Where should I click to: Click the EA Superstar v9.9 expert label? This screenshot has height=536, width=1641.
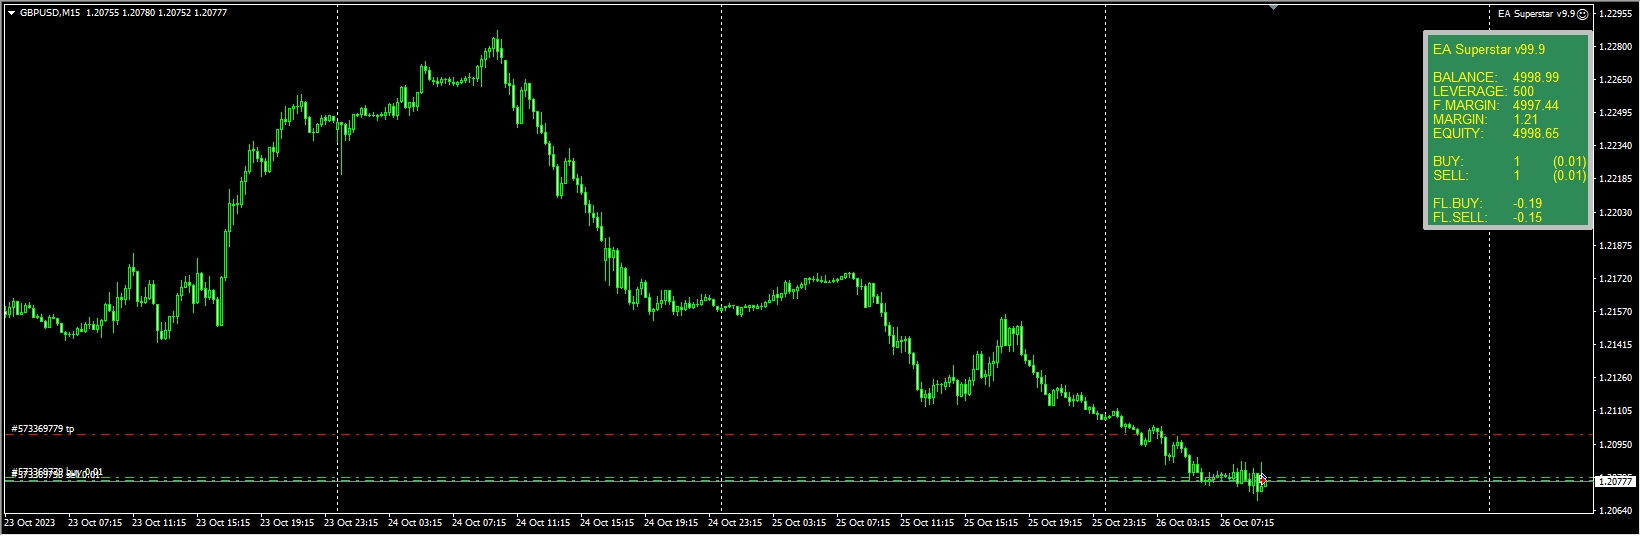pos(1537,14)
